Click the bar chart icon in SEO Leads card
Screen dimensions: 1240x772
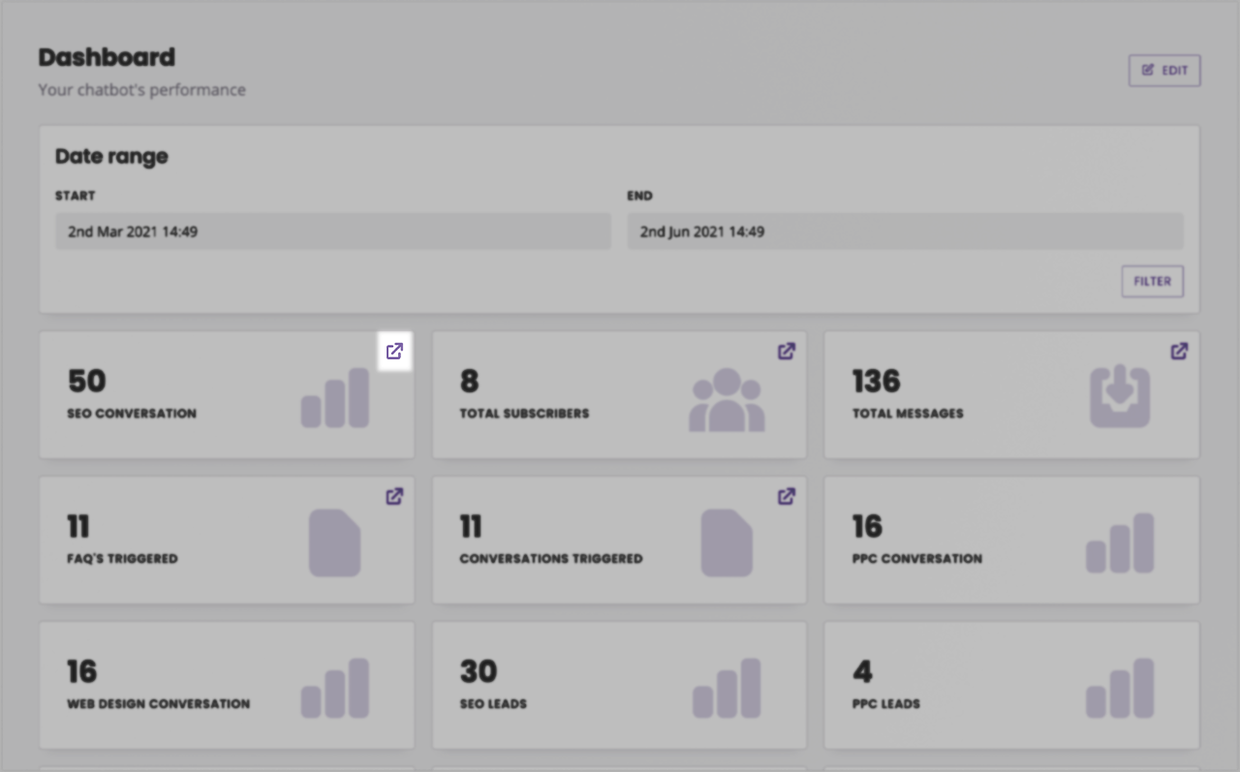[727, 688]
